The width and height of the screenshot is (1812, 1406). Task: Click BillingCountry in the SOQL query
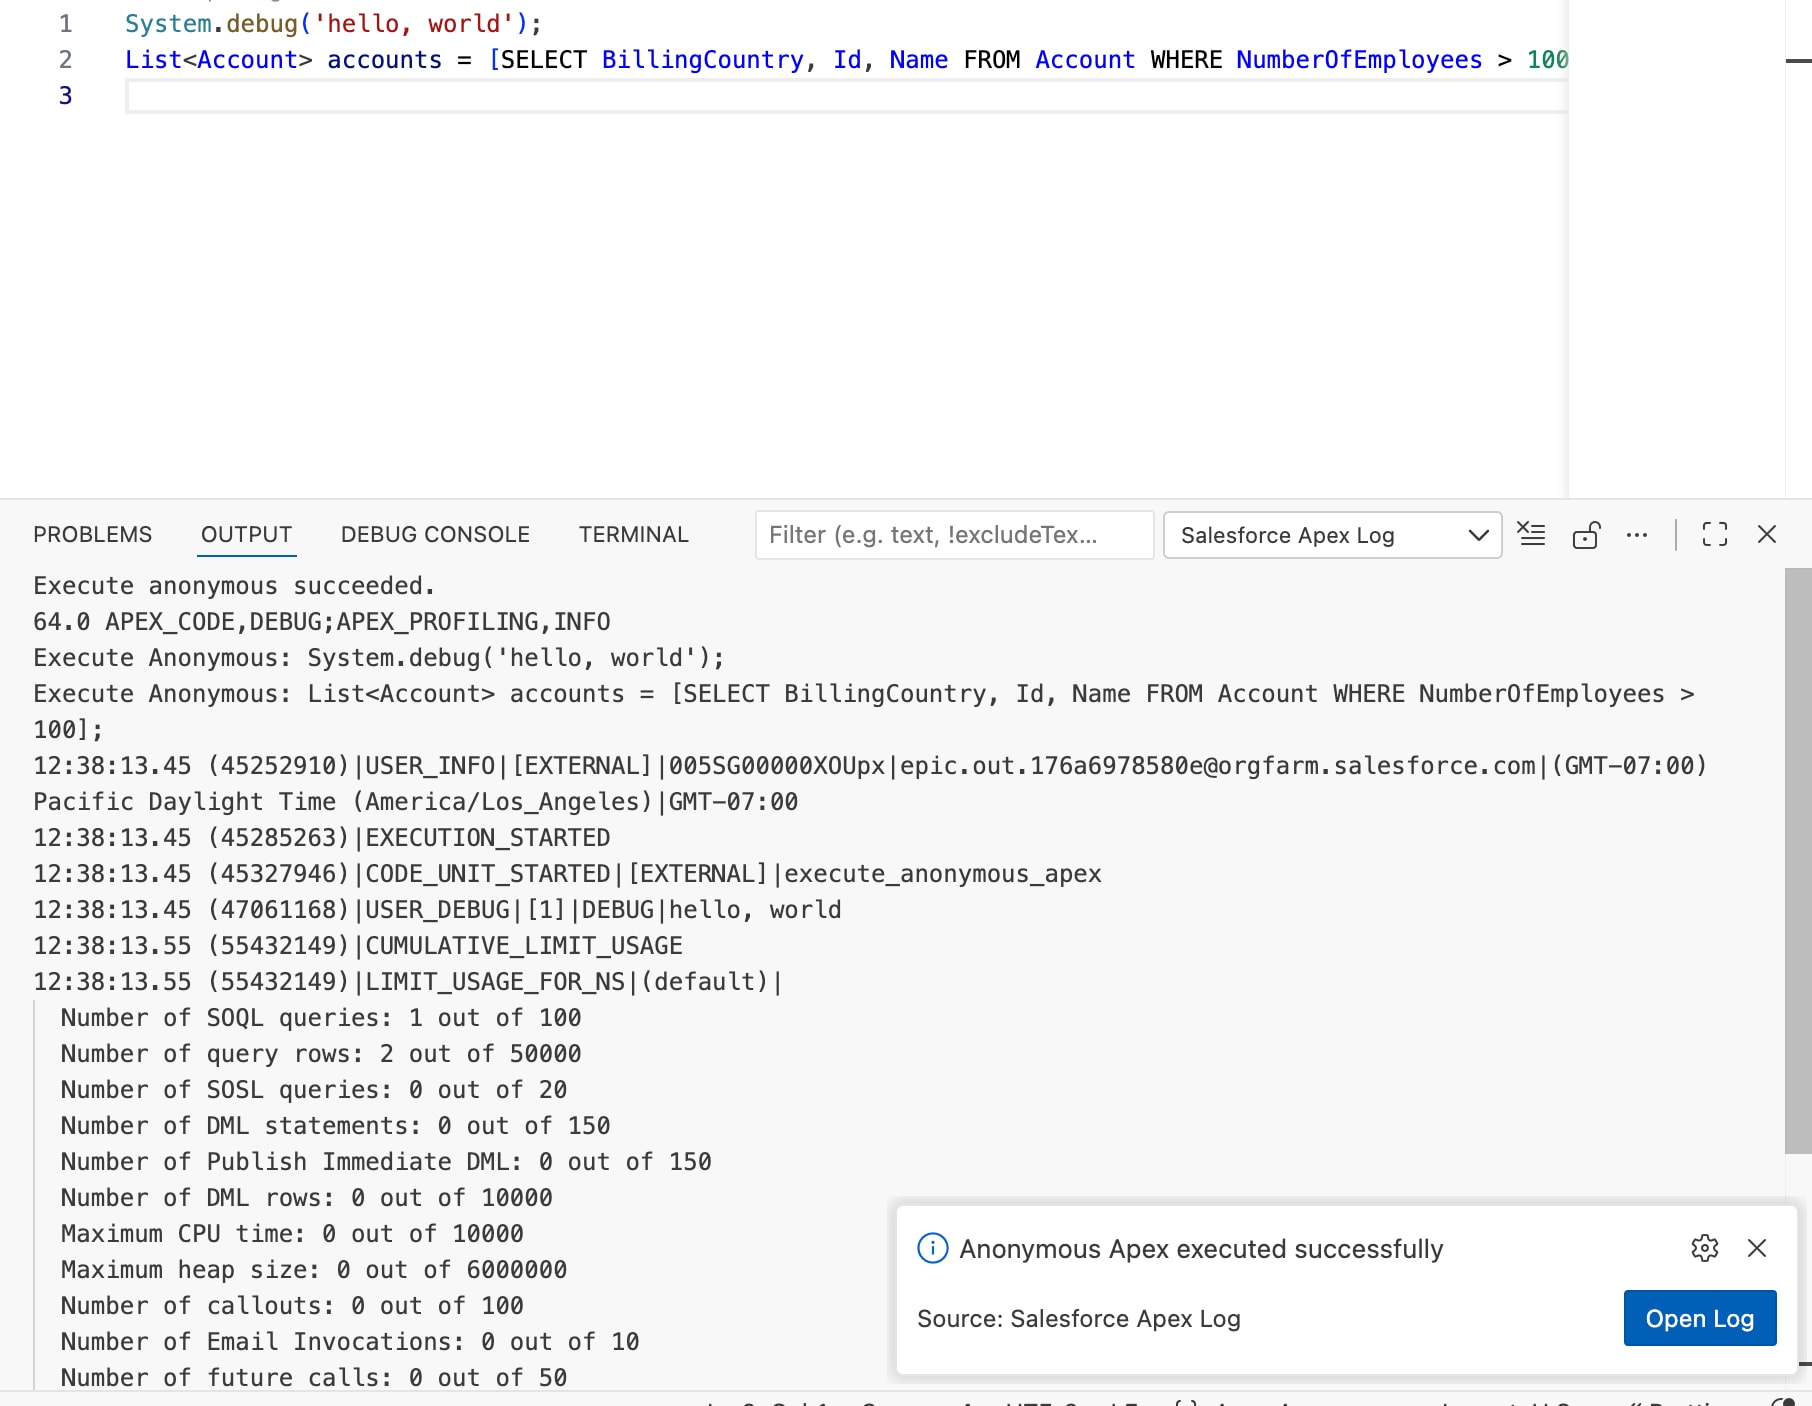[x=702, y=60]
